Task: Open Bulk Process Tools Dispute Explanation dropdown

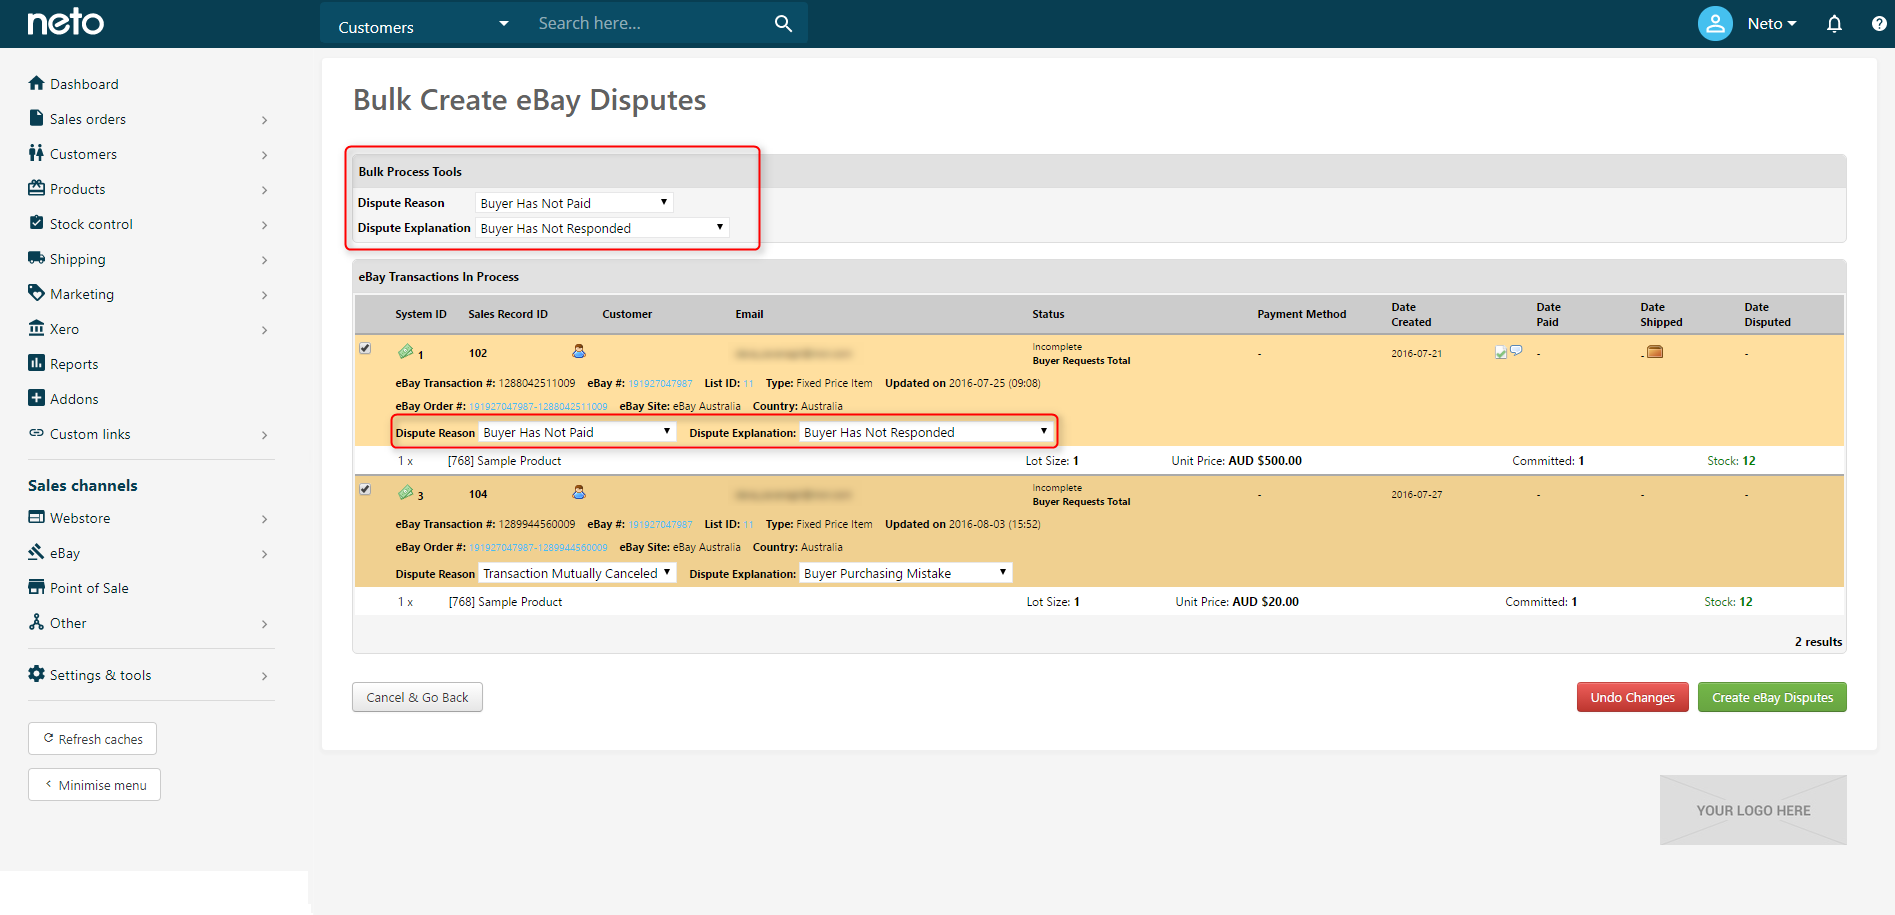Action: [x=602, y=228]
